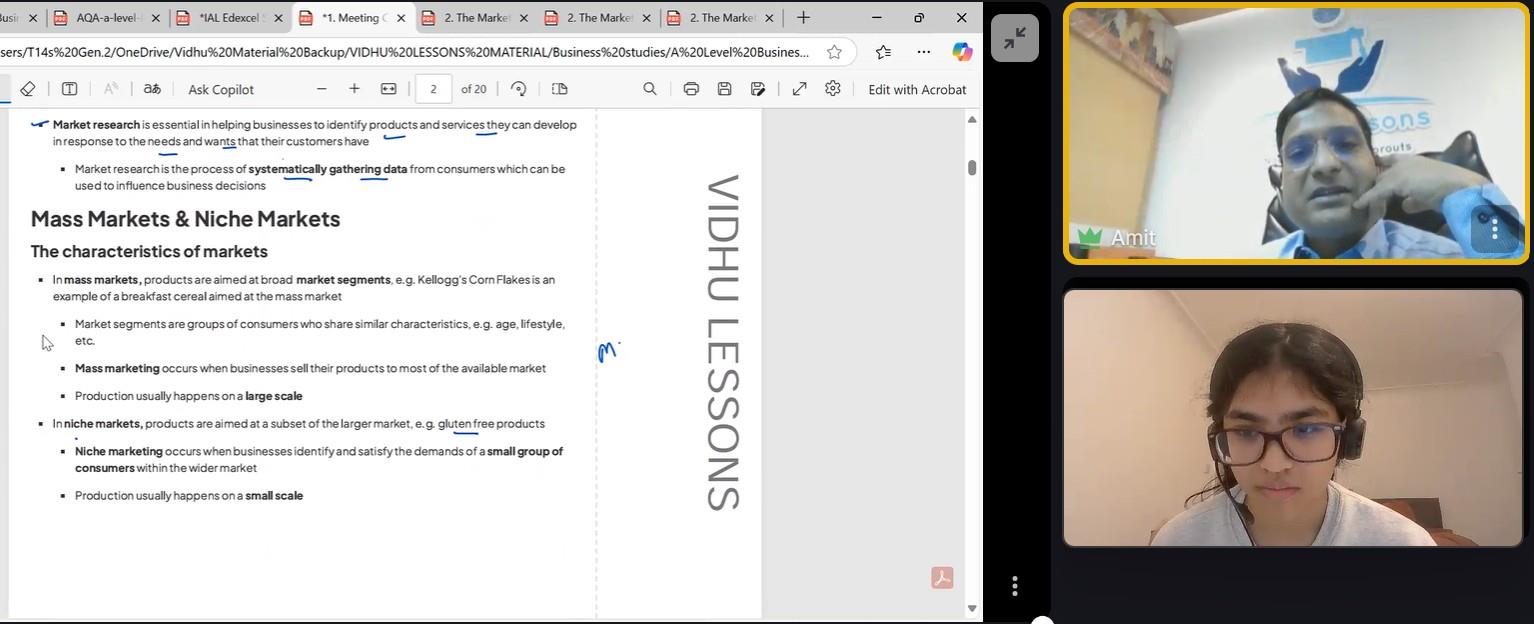Screen dimensions: 1534x624
Task: Switch to the AQA-a-level tab
Action: (x=107, y=18)
